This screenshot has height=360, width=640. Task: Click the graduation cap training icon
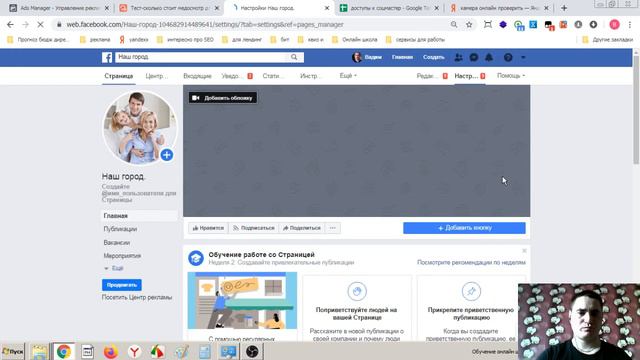[196, 258]
